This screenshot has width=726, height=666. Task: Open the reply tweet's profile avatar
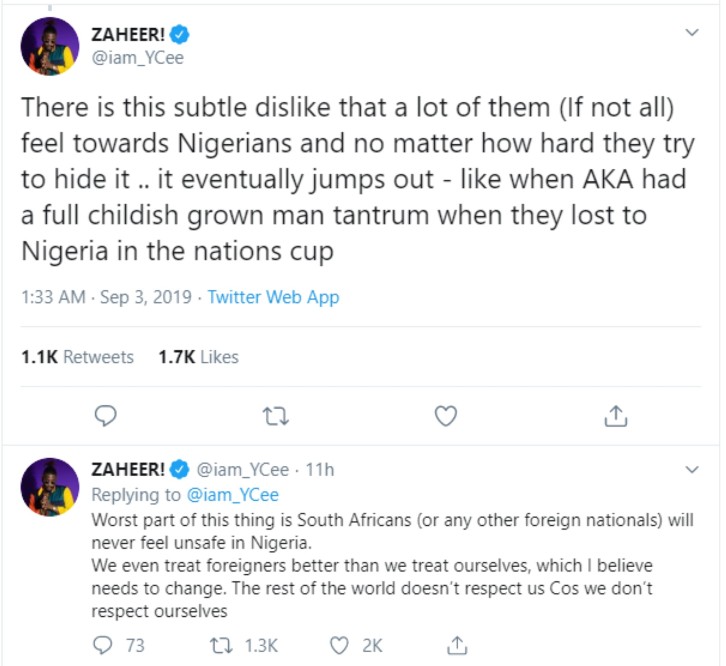pyautogui.click(x=50, y=487)
